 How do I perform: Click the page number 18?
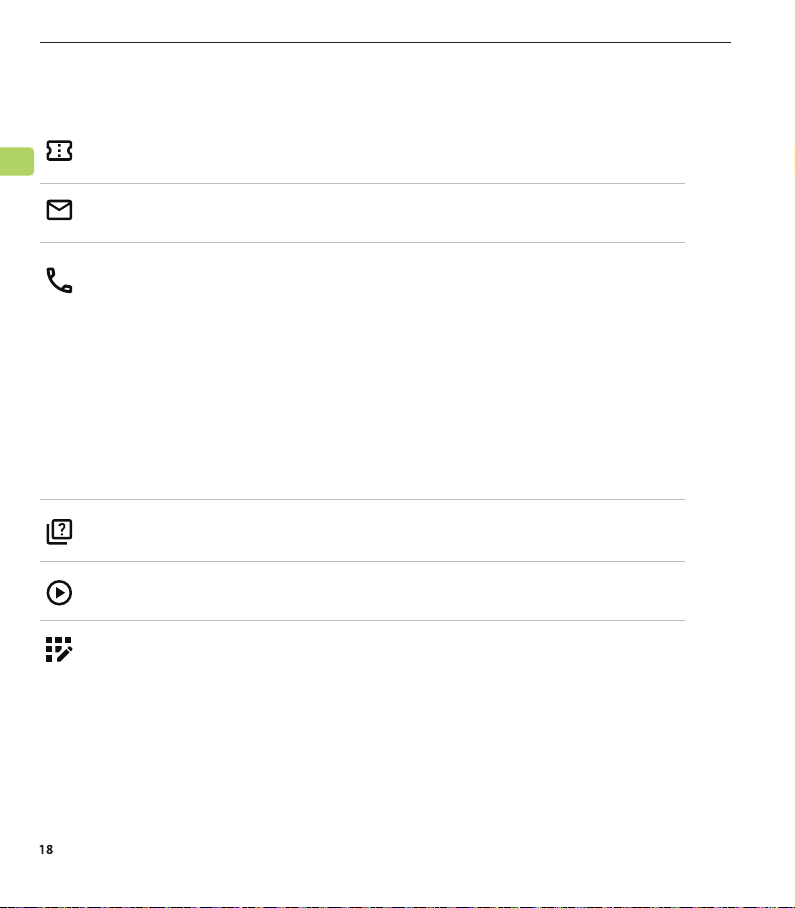coord(46,850)
